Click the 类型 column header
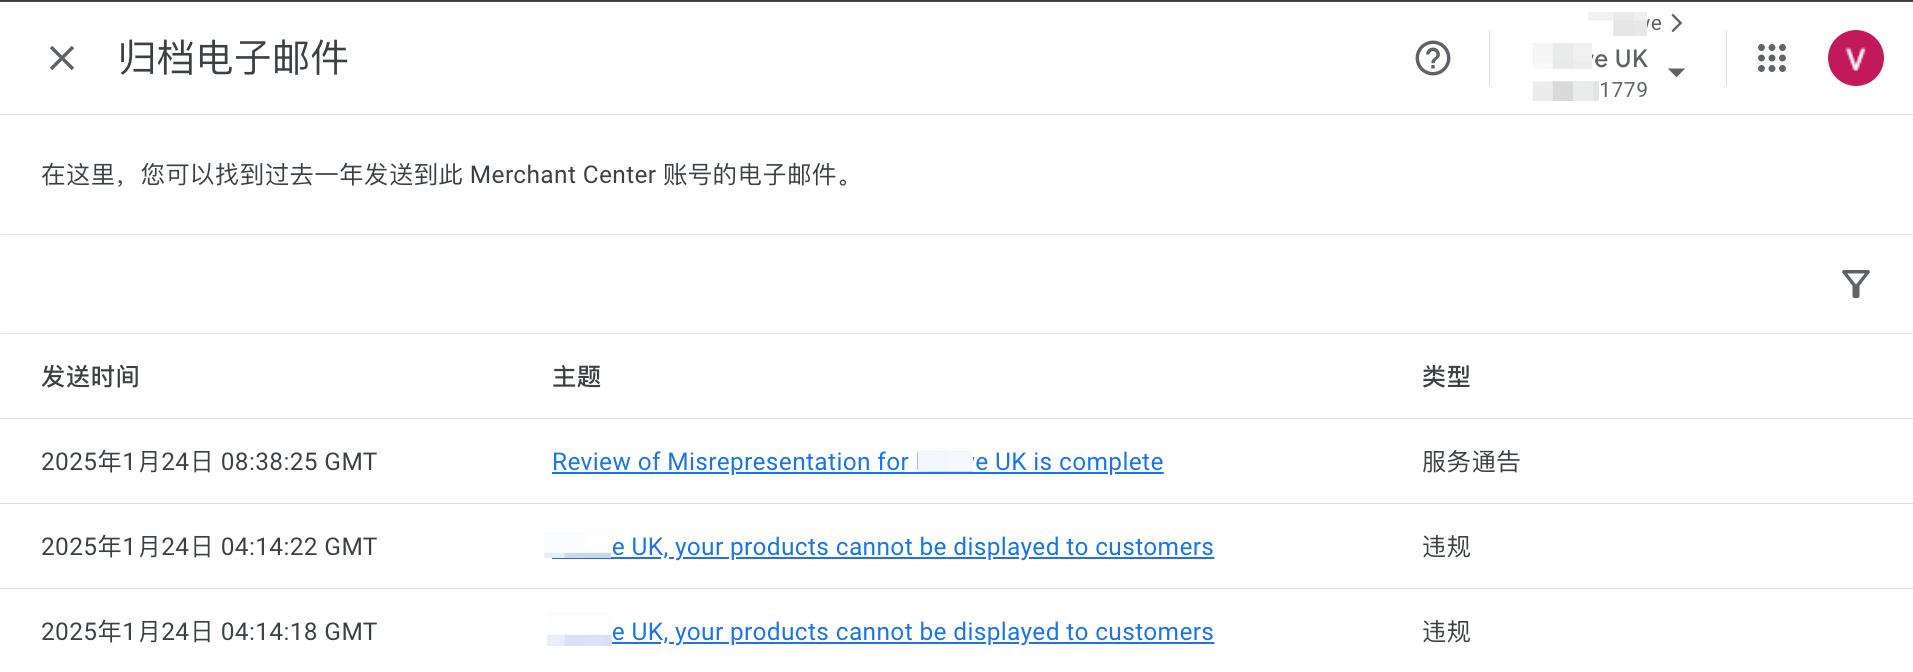The height and width of the screenshot is (672, 1913). [x=1446, y=377]
